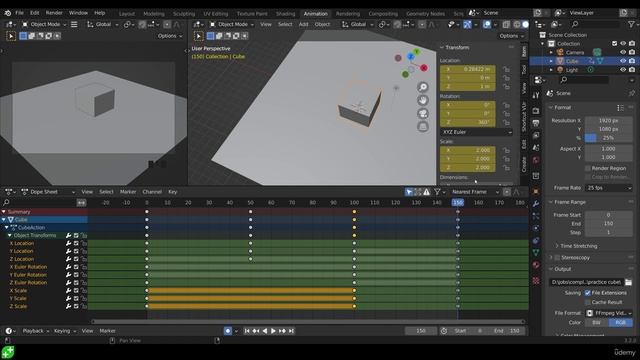Toggle auto keying record button
The height and width of the screenshot is (360, 640).
click(228, 331)
